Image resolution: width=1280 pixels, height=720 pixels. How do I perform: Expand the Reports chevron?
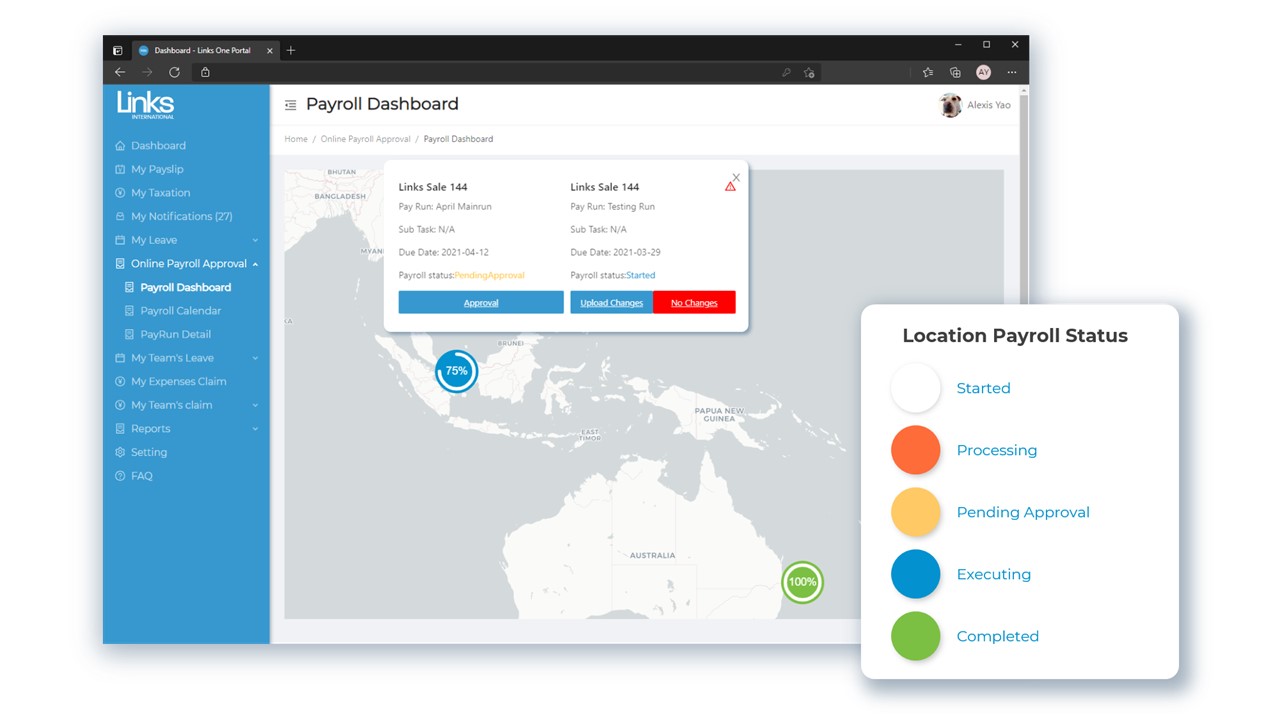[255, 429]
